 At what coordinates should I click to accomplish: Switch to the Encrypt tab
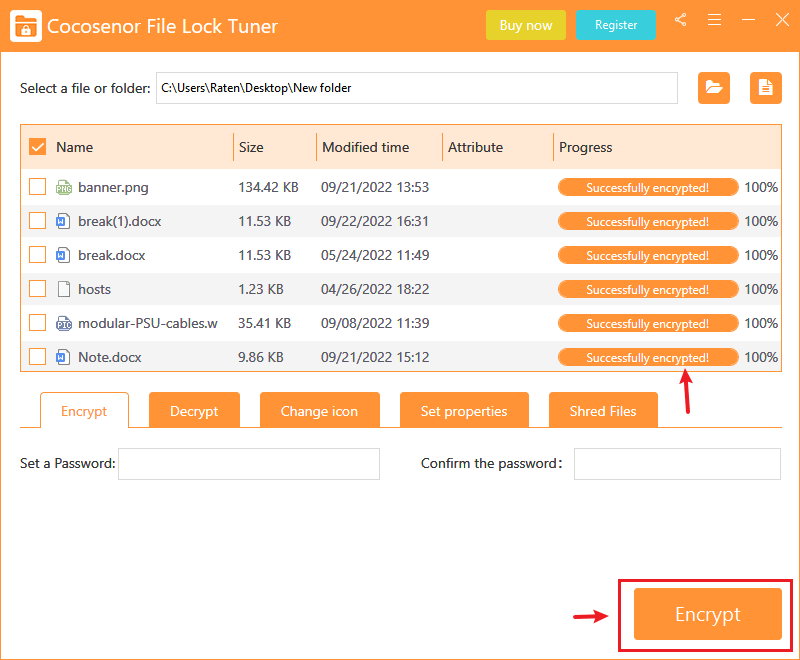coord(84,411)
